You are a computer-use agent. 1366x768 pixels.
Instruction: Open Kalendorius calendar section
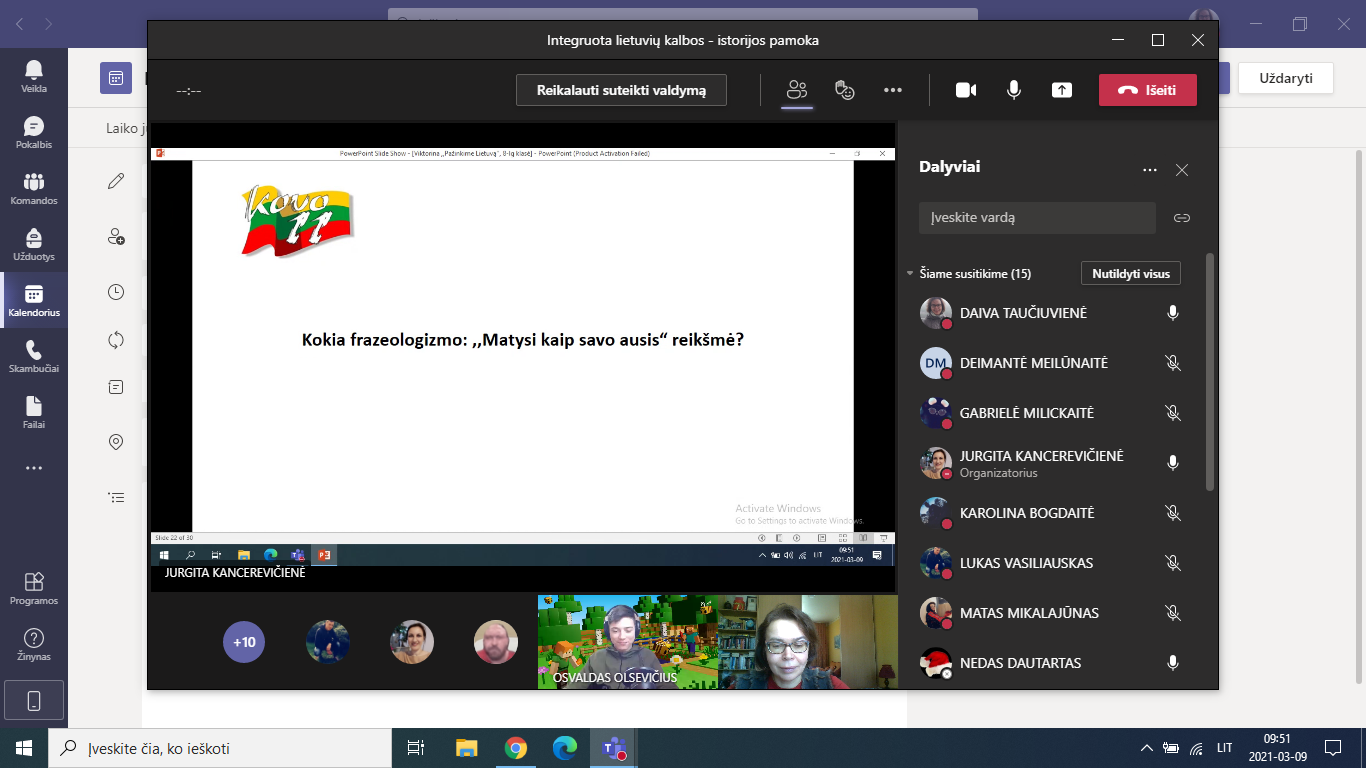(34, 300)
